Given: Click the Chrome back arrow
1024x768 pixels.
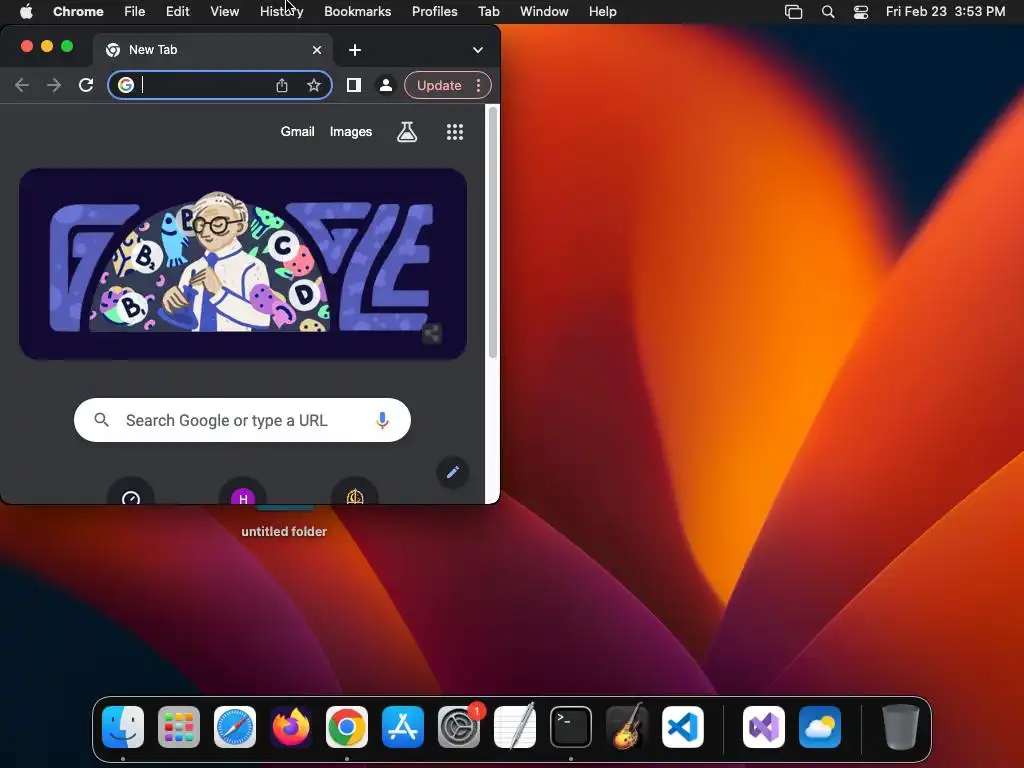Looking at the screenshot, I should click(x=22, y=86).
